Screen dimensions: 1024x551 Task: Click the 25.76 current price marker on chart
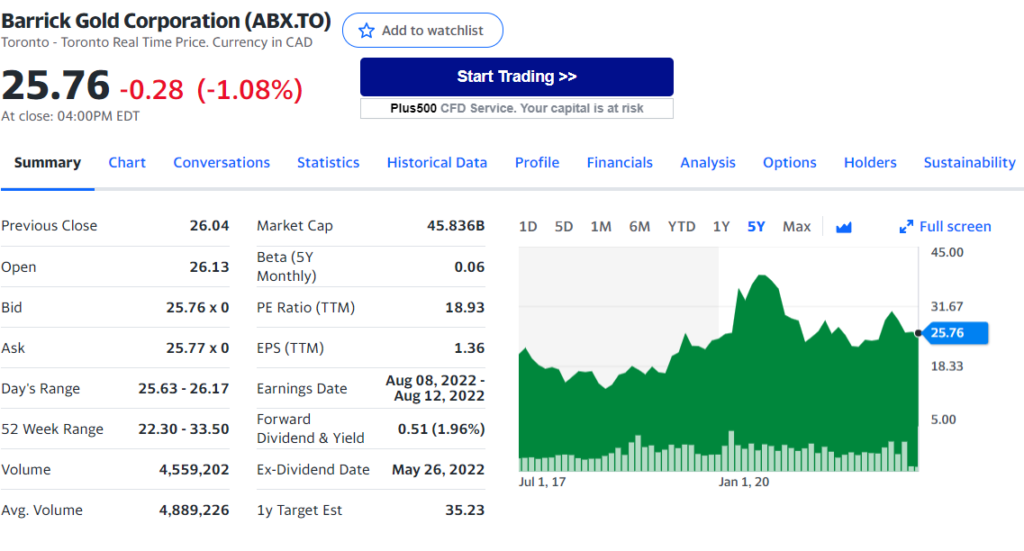coord(950,333)
